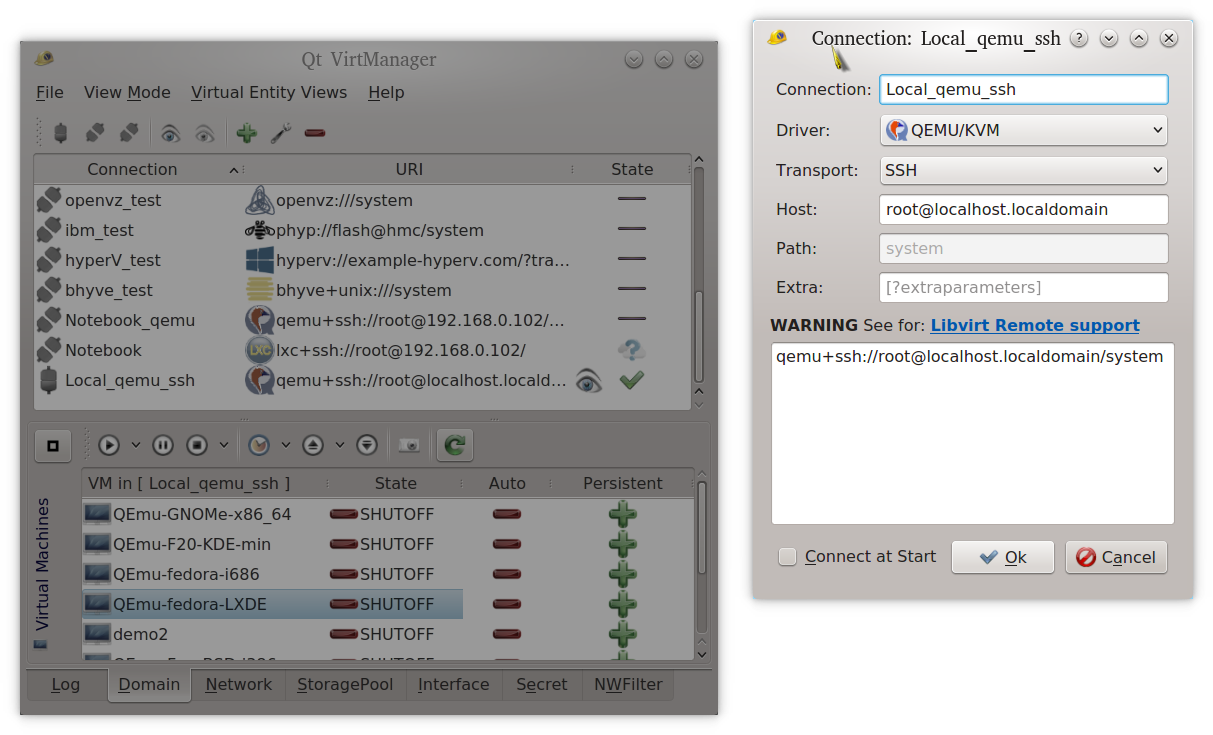This screenshot has height=735, width=1213.
Task: Sort by the Connection column header
Action: [x=138, y=169]
